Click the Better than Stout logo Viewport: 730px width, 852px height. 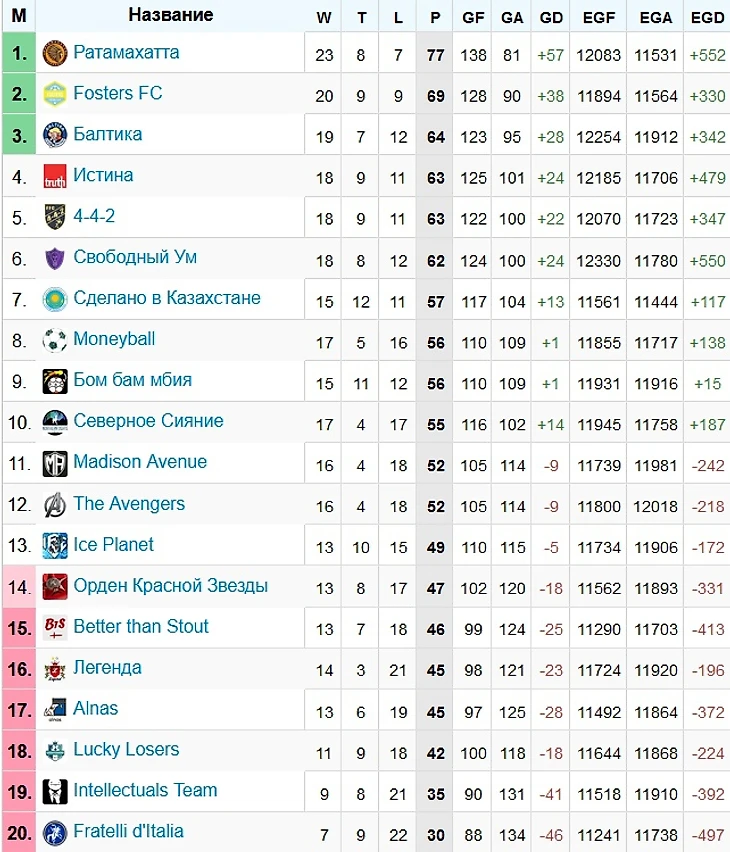(55, 627)
